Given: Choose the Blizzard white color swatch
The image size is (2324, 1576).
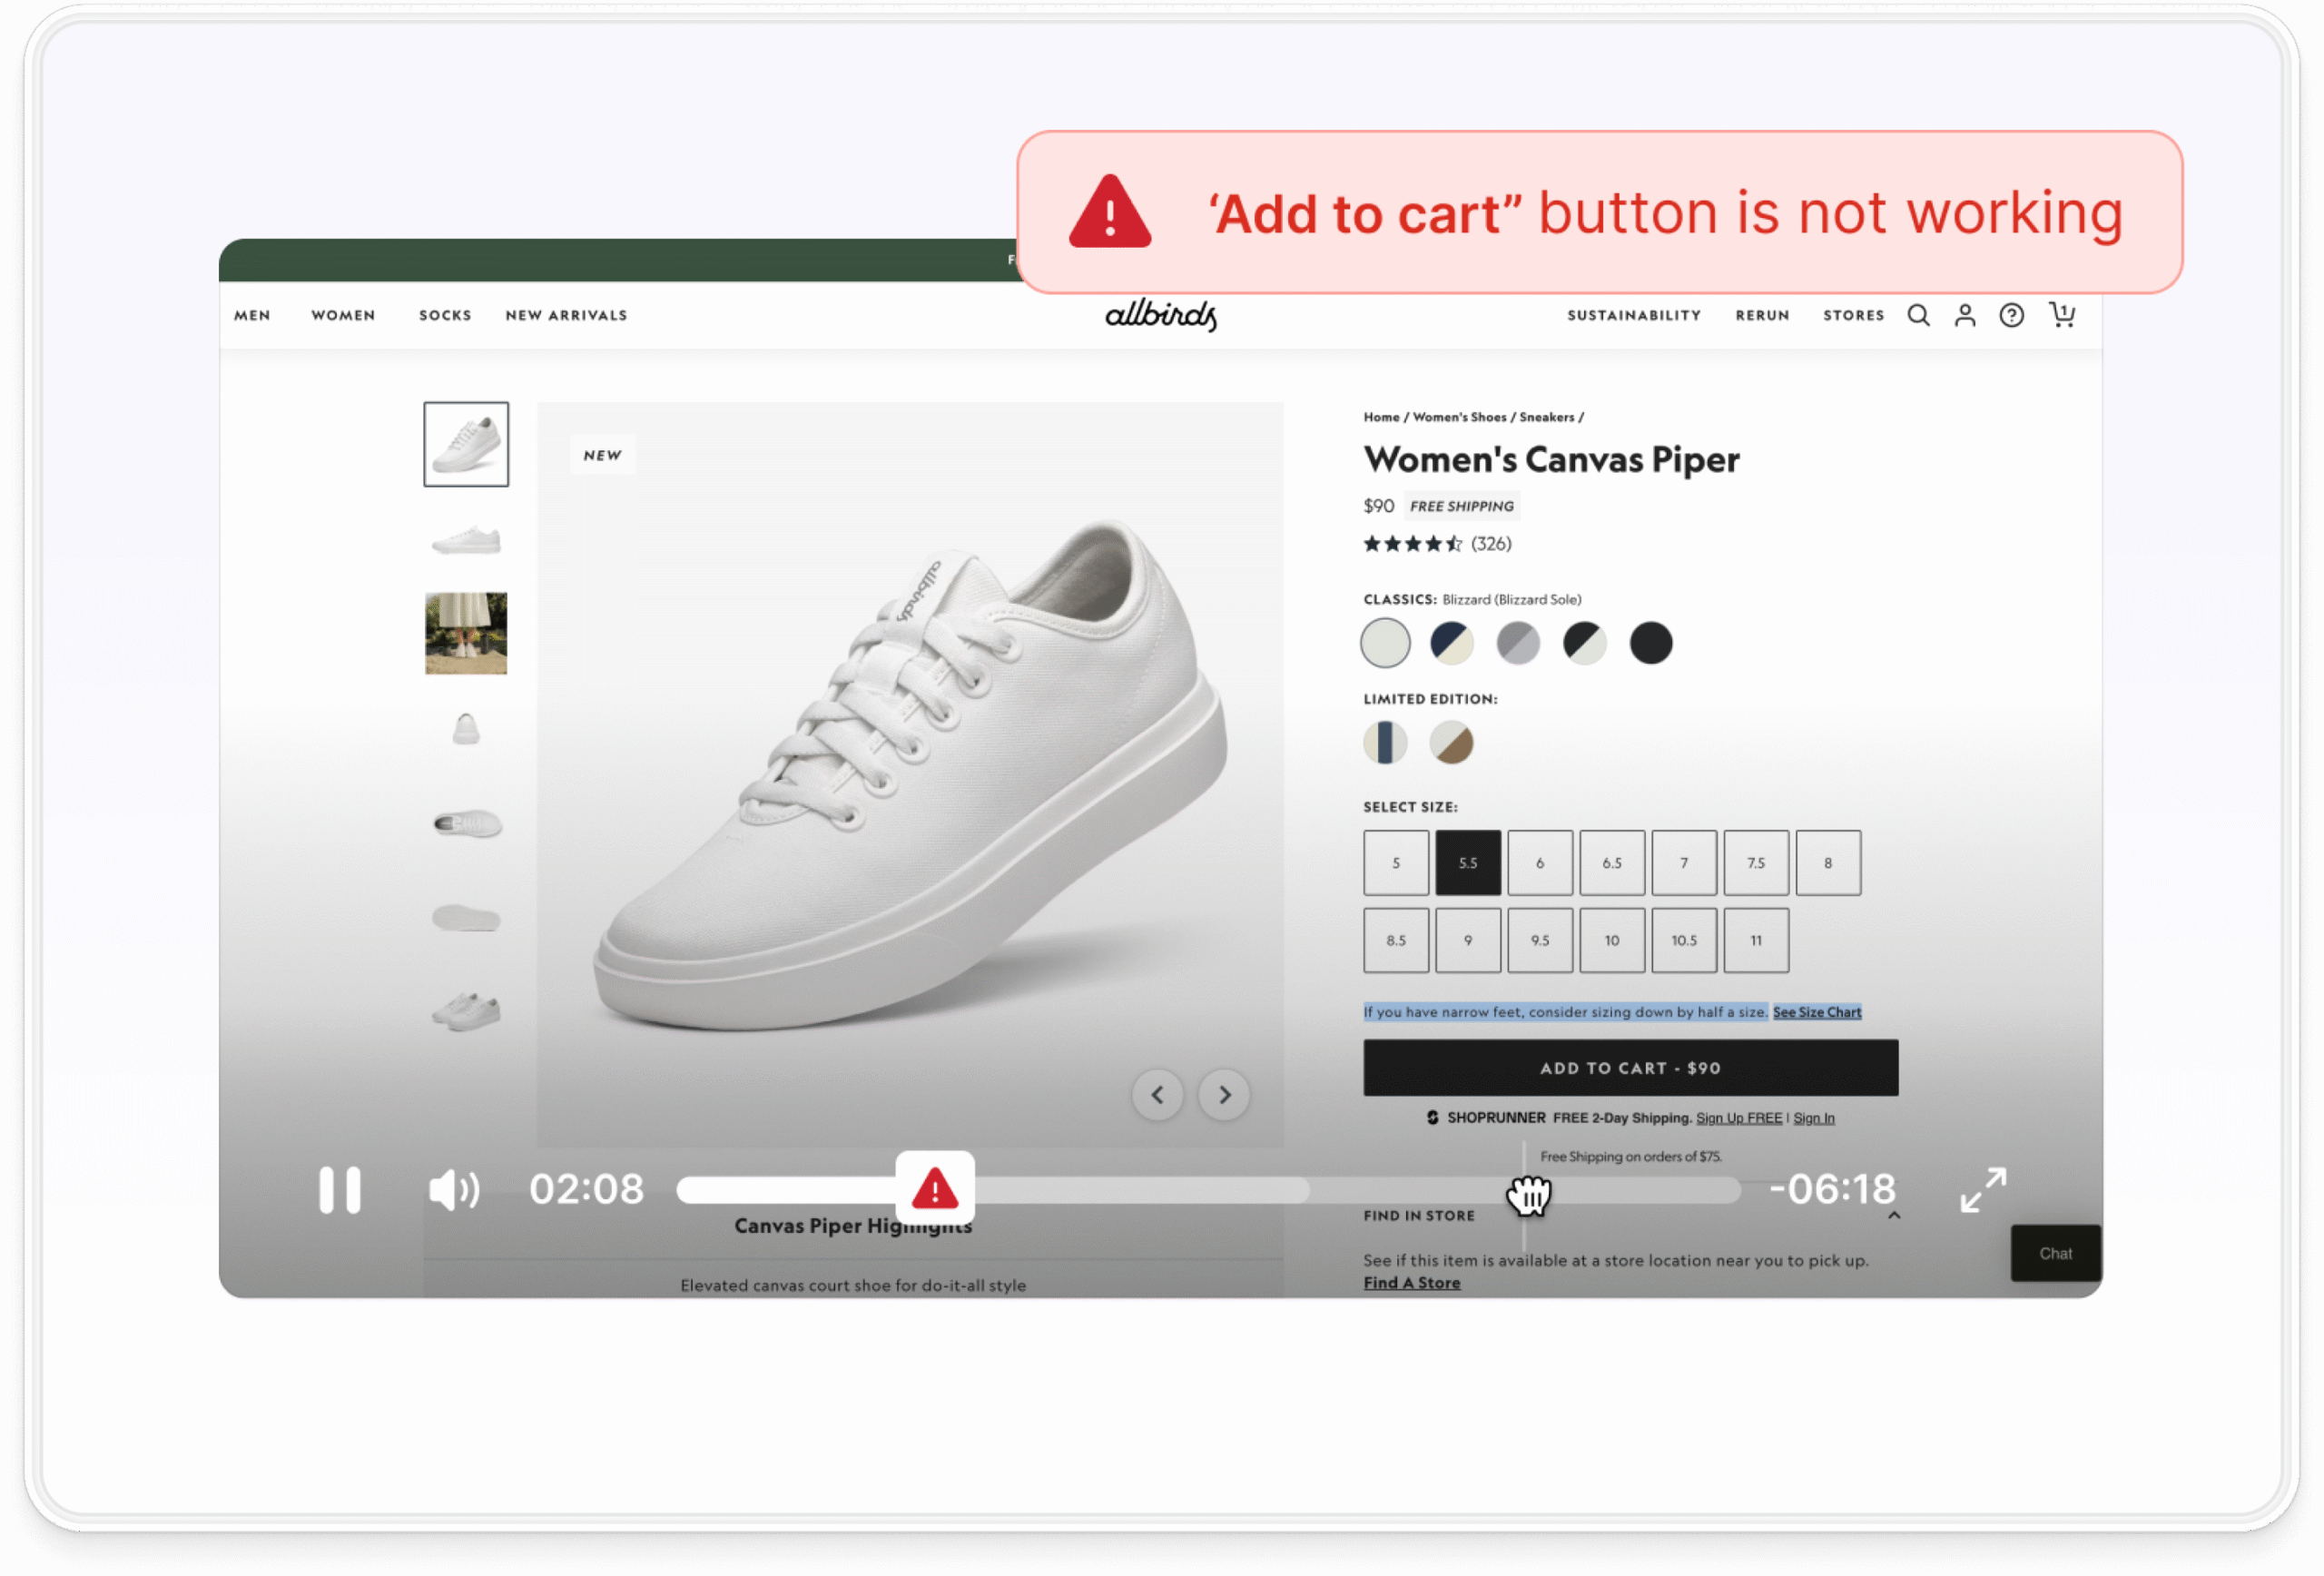Looking at the screenshot, I should (1385, 643).
